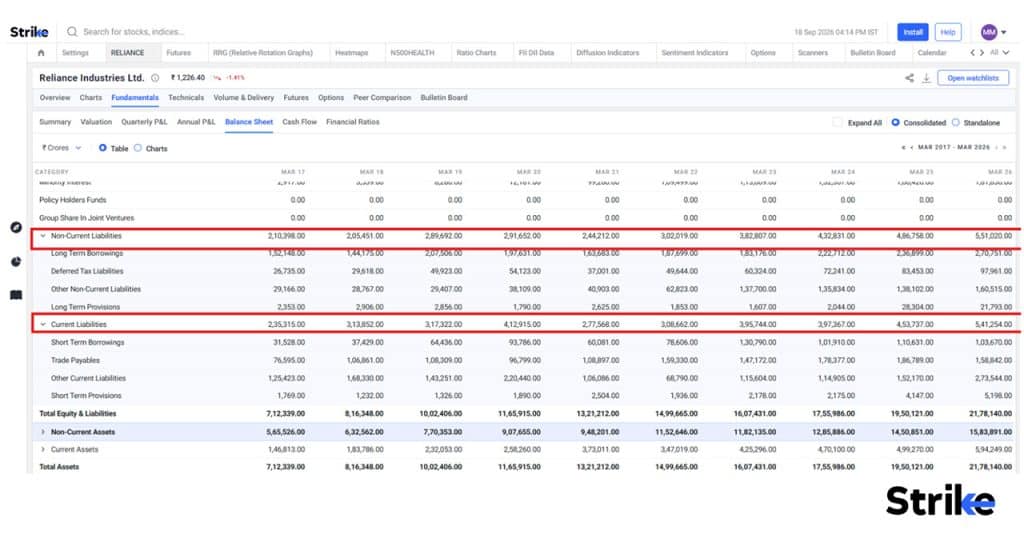Select the Table view radio button
This screenshot has width=1024, height=542.
click(103, 148)
